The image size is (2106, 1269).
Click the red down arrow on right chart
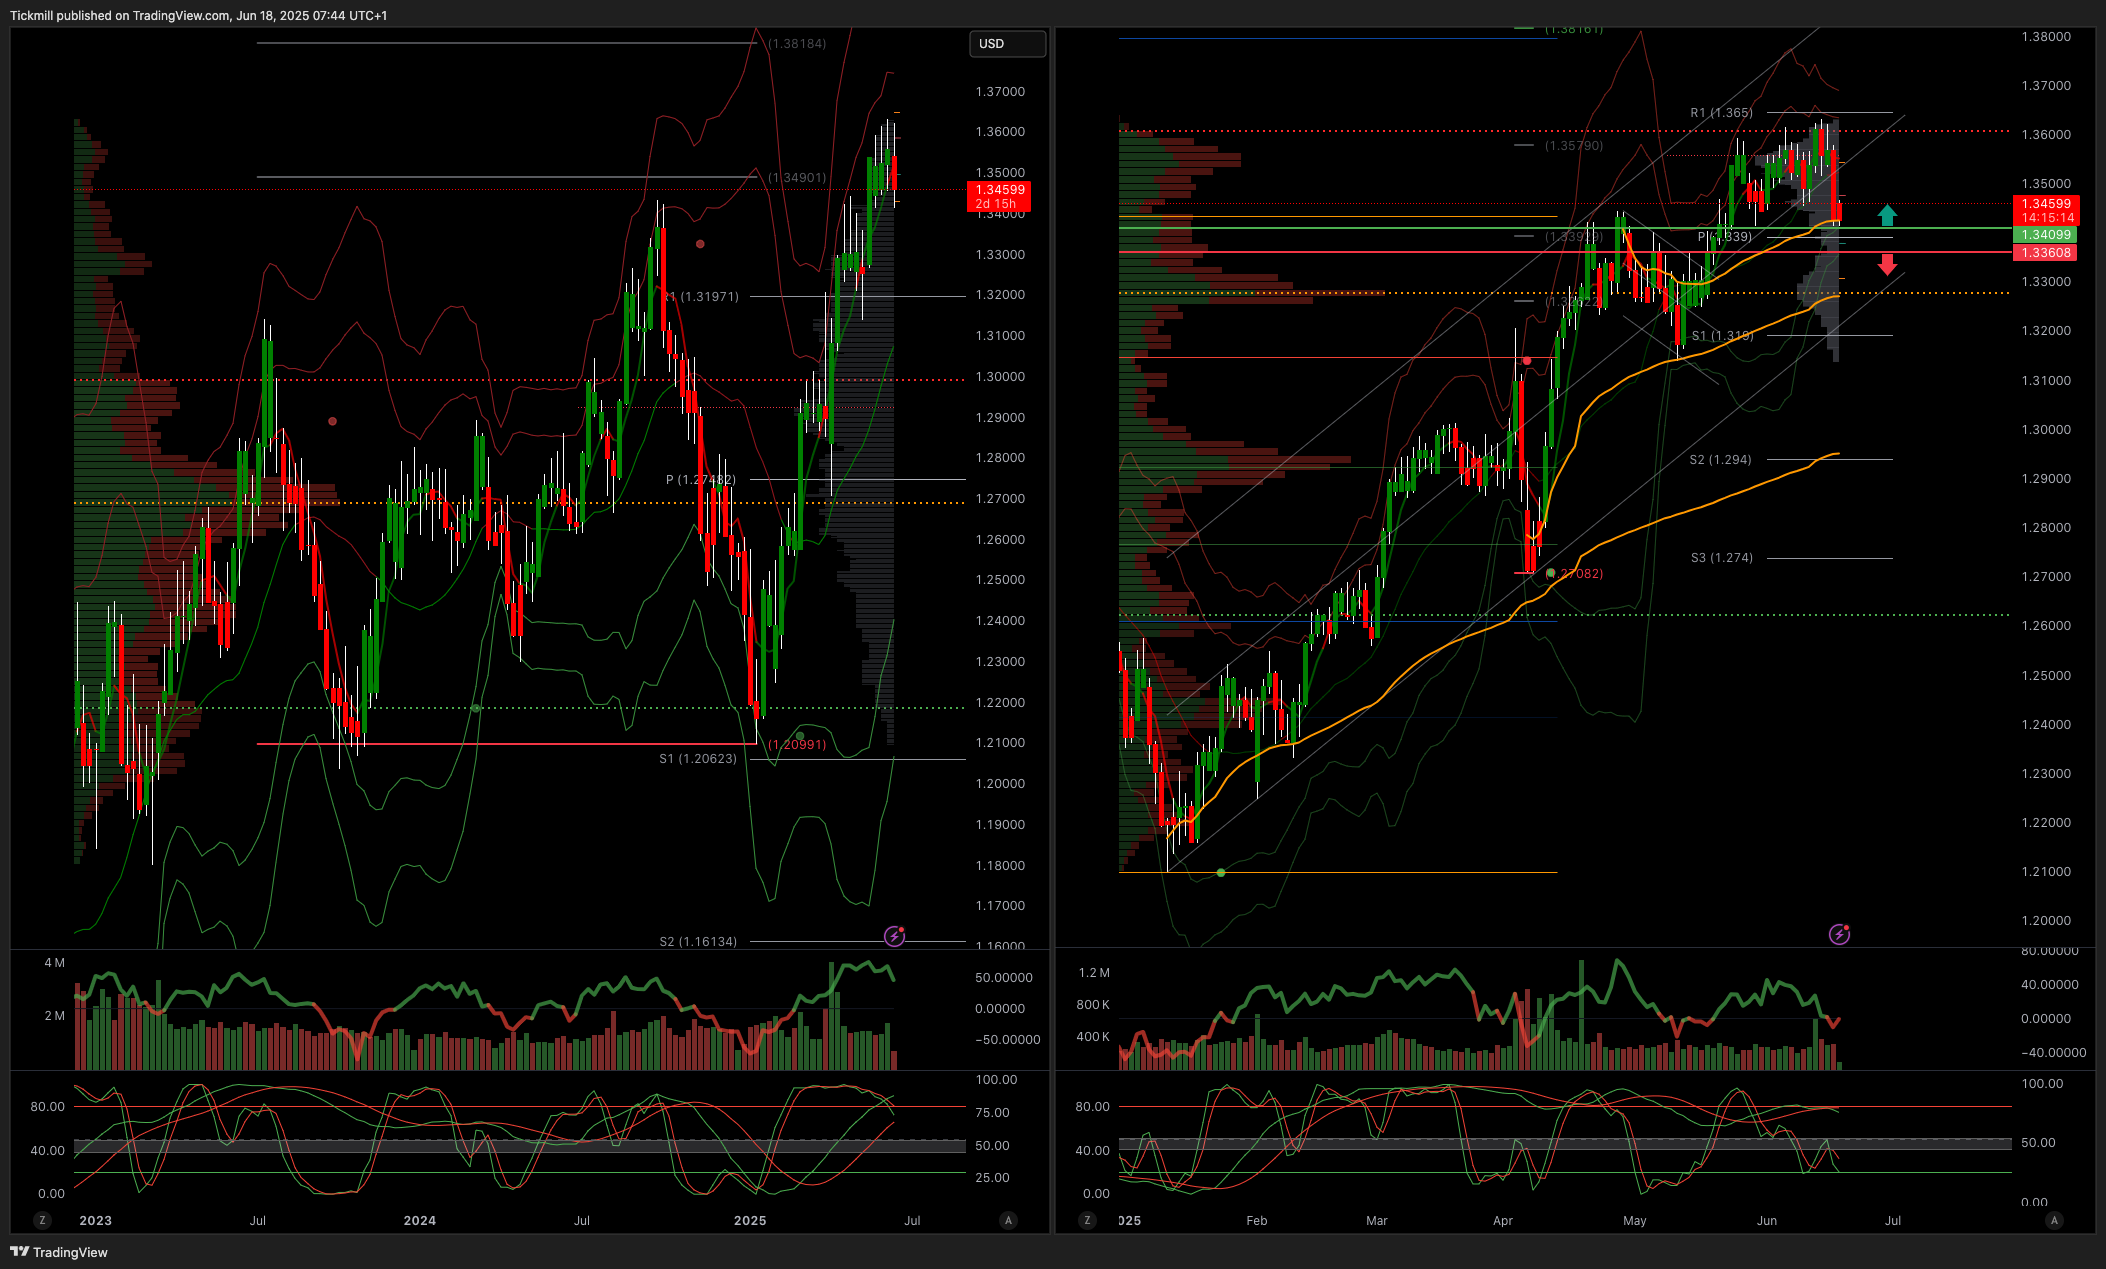[x=1887, y=264]
